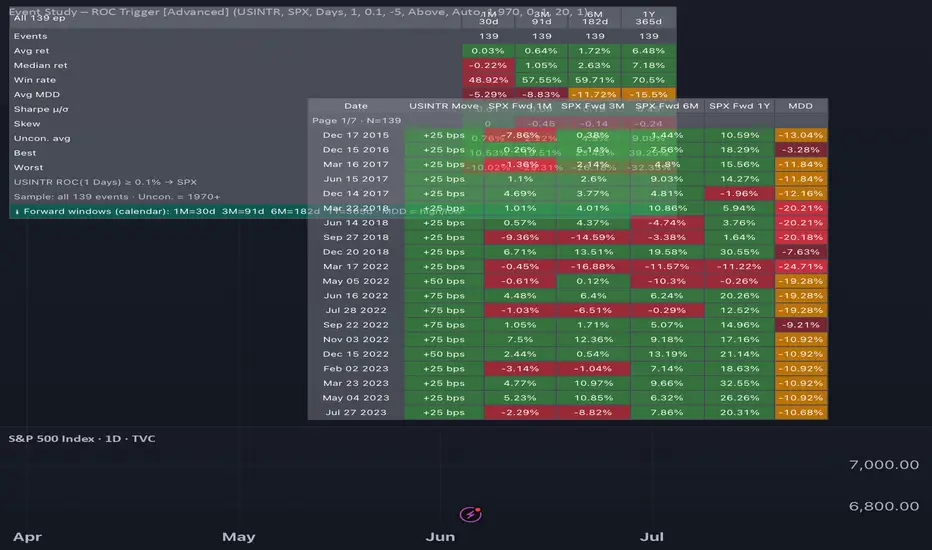
Task: Select the Dec 17 2015 date row
Action: click(x=355, y=135)
